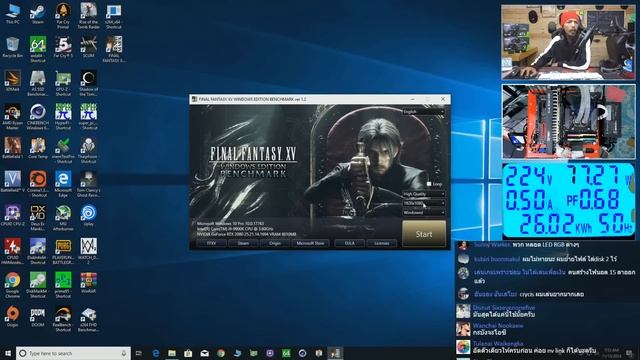Open the Microsoft Store button
This screenshot has width=640, height=360.
(310, 243)
